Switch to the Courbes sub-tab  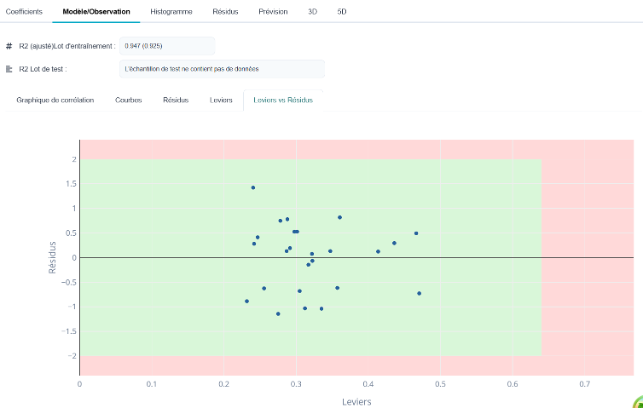click(129, 100)
